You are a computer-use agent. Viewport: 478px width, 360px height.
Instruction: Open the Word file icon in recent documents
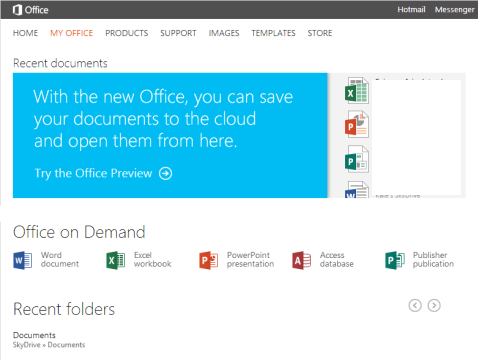tap(357, 189)
